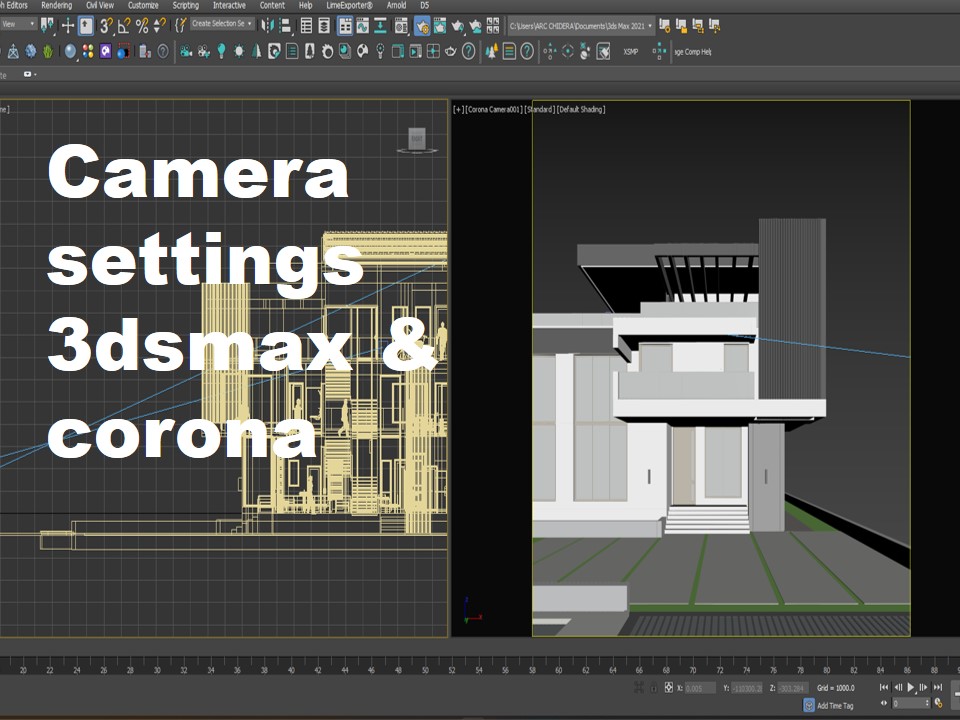Screen dimensions: 960x720
Task: Click the Corona help question mark icon
Action: 468,52
